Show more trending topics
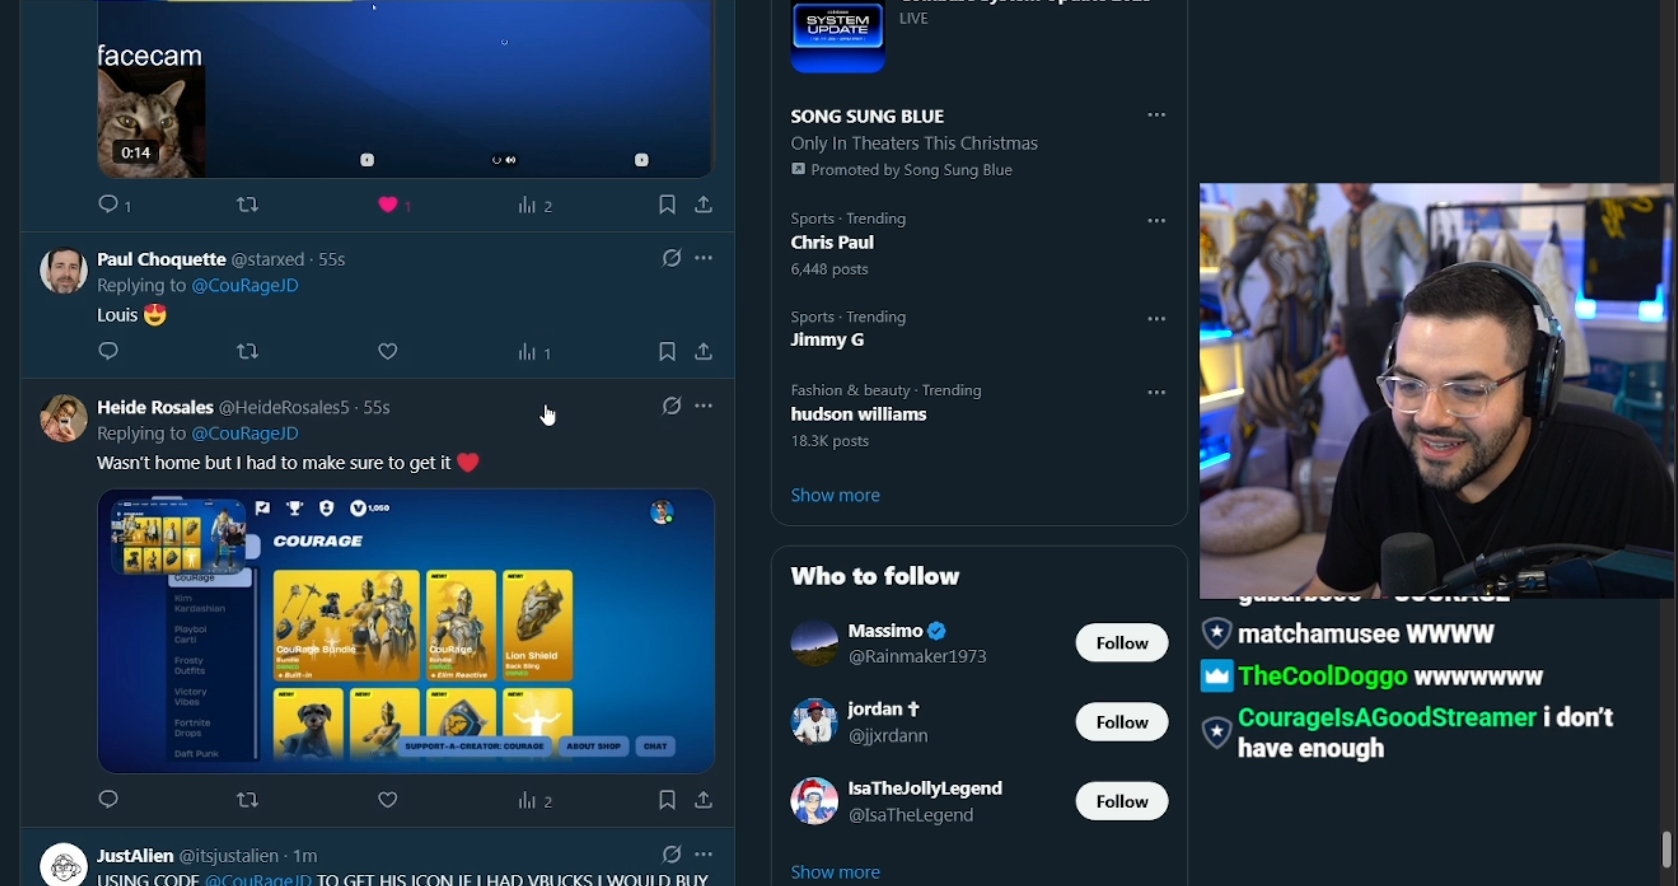Viewport: 1678px width, 886px height. point(835,495)
